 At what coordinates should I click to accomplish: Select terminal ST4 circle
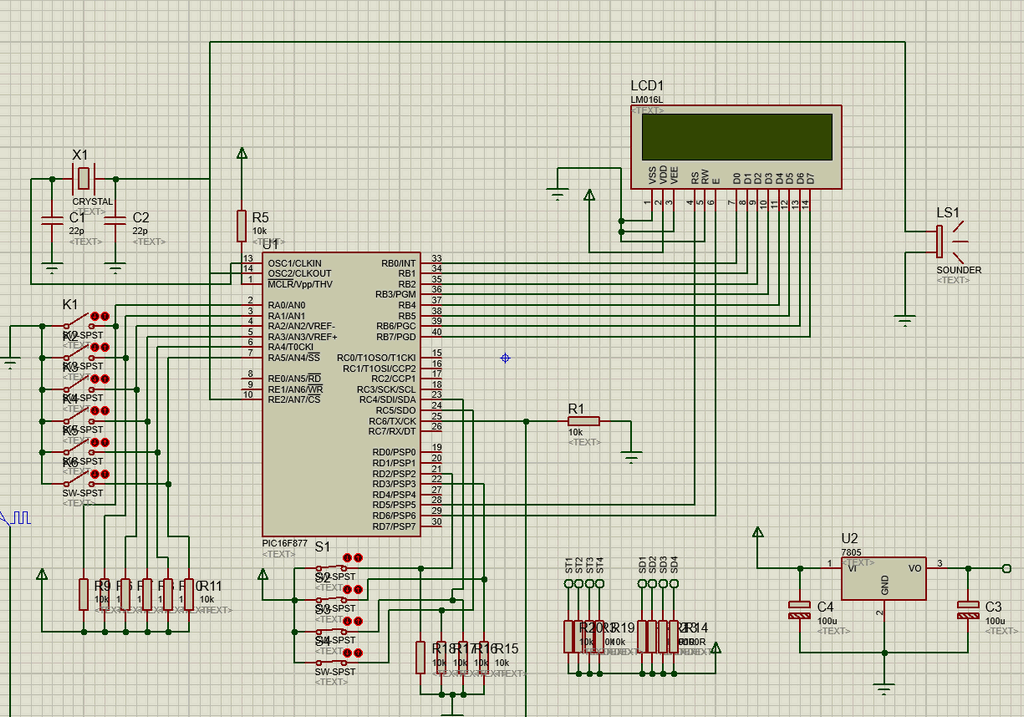pyautogui.click(x=600, y=583)
